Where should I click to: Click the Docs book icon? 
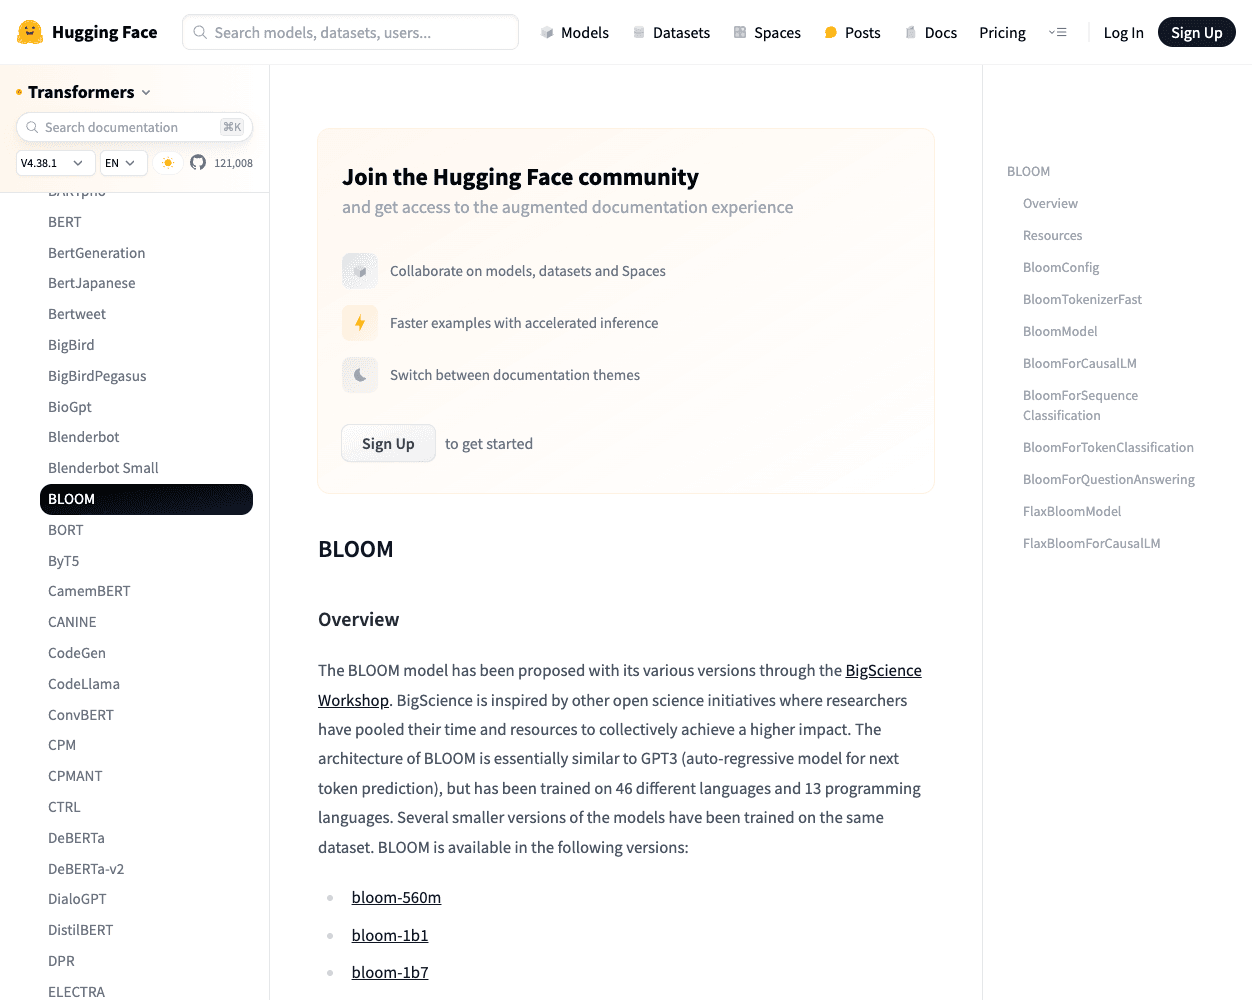pos(911,33)
